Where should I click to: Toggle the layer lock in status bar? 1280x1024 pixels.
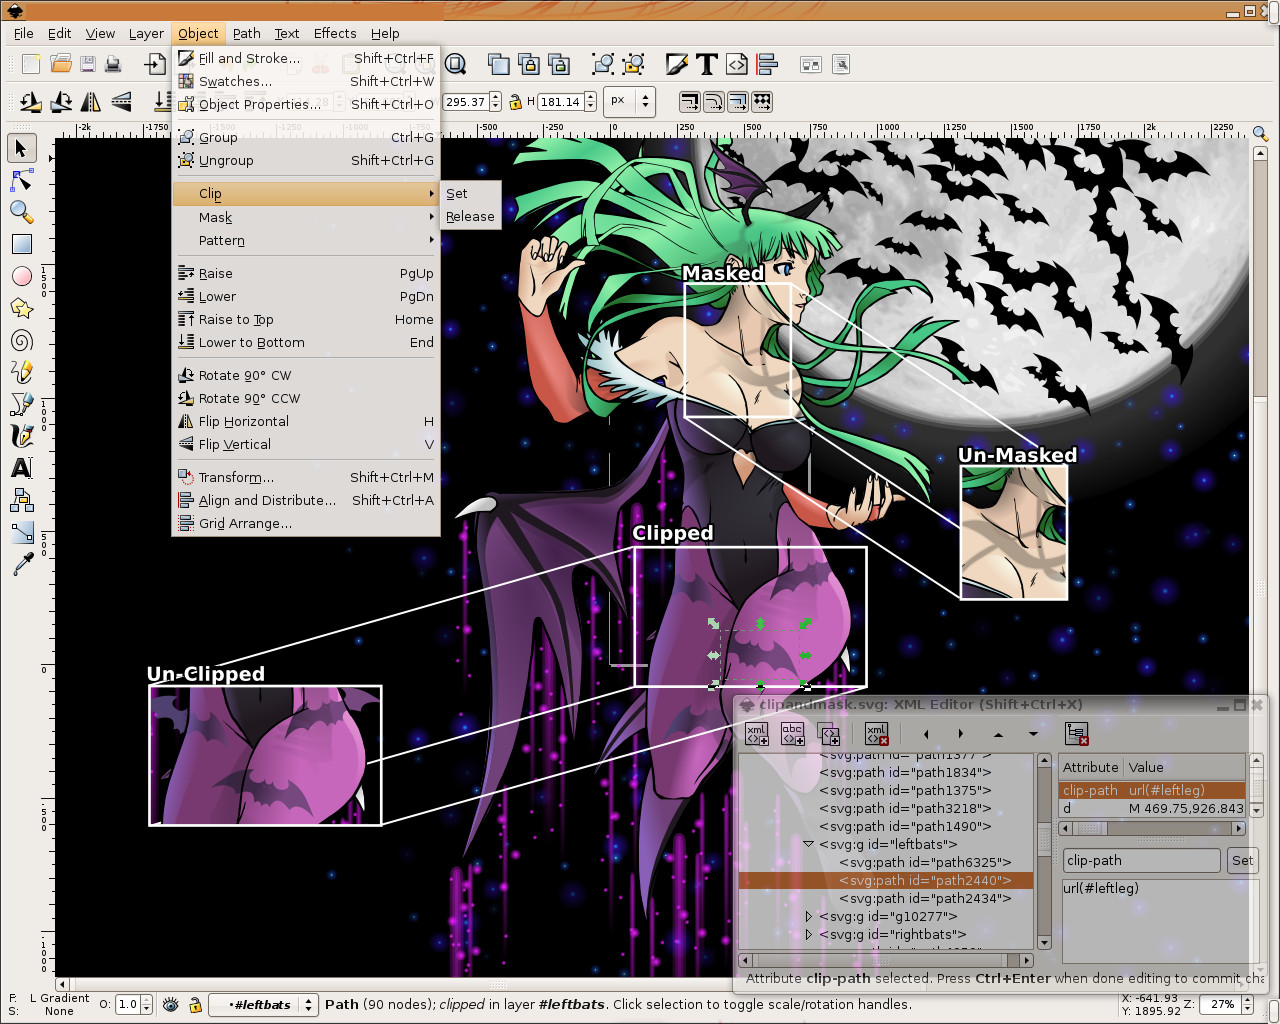(x=195, y=1005)
